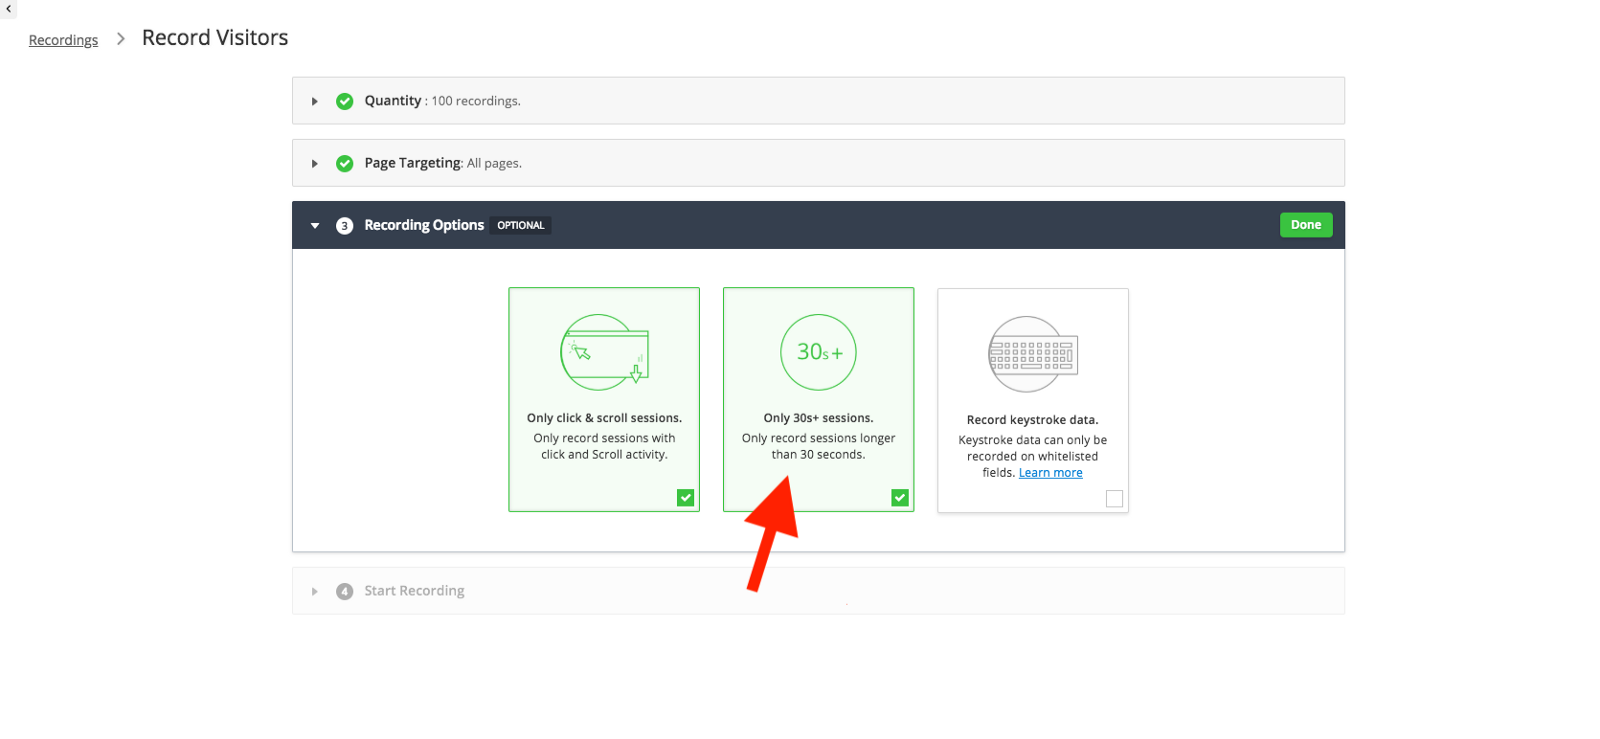The width and height of the screenshot is (1600, 739).
Task: Click the green check icon beside Page Targeting
Action: (x=345, y=163)
